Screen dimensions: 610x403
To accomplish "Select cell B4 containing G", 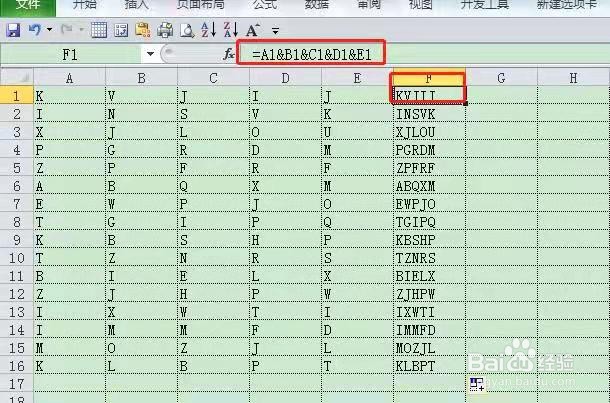I will point(141,150).
